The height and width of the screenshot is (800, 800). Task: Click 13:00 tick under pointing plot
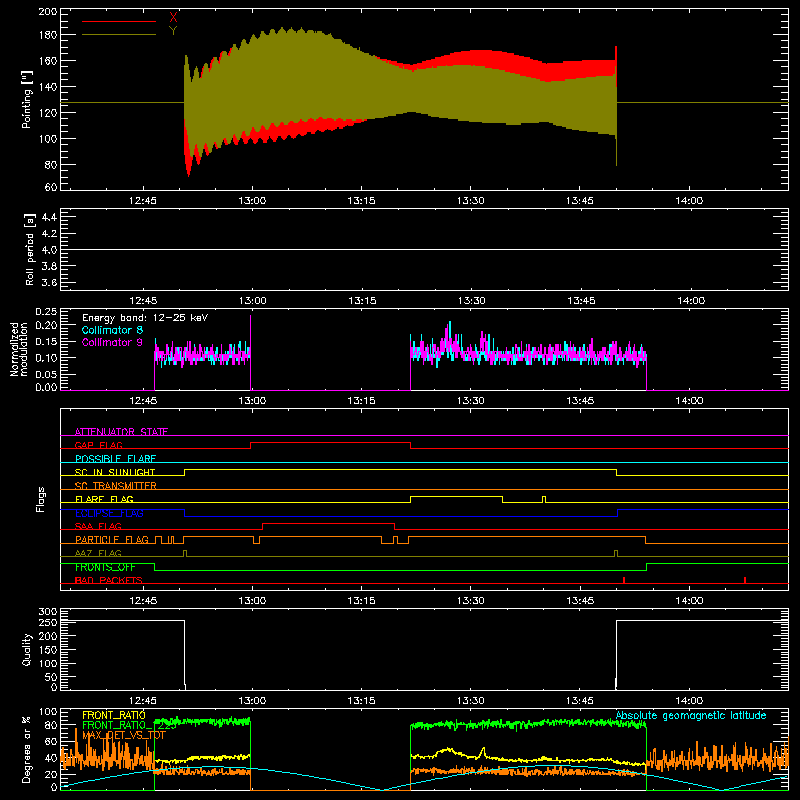pos(252,201)
